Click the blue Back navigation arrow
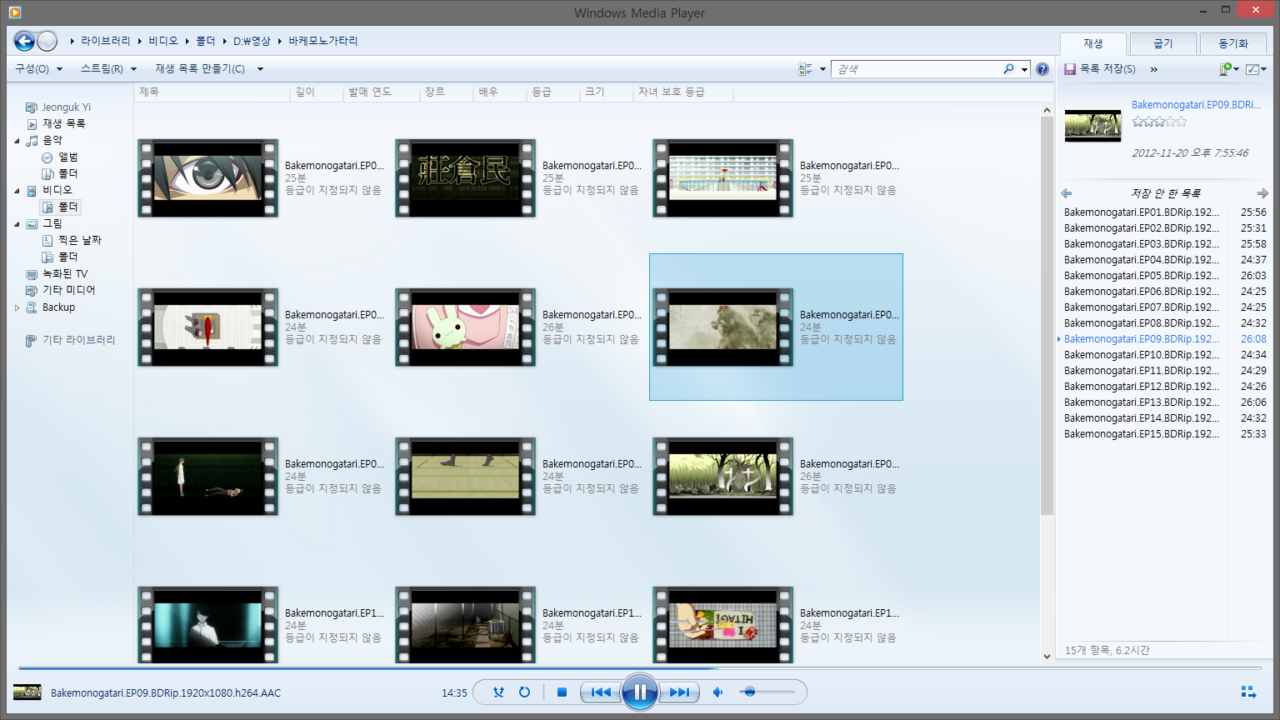Viewport: 1280px width, 720px height. tap(24, 41)
